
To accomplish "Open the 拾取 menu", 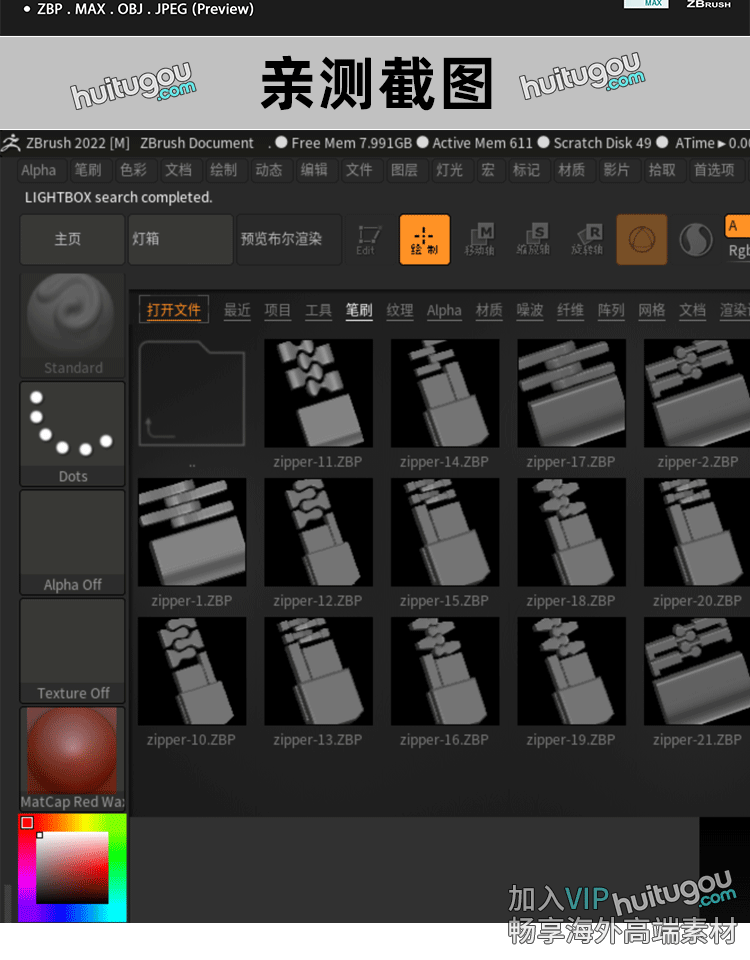I will pos(662,170).
